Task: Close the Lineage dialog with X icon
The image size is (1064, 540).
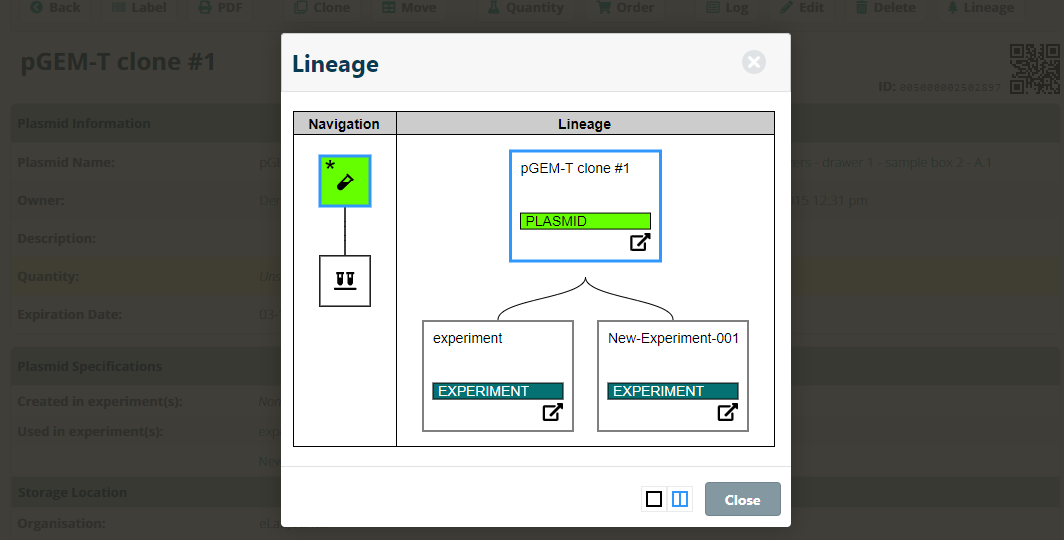Action: point(754,62)
